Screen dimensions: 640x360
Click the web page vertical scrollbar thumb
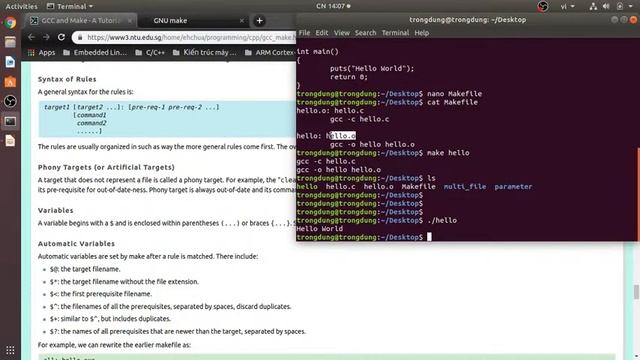coord(636,292)
